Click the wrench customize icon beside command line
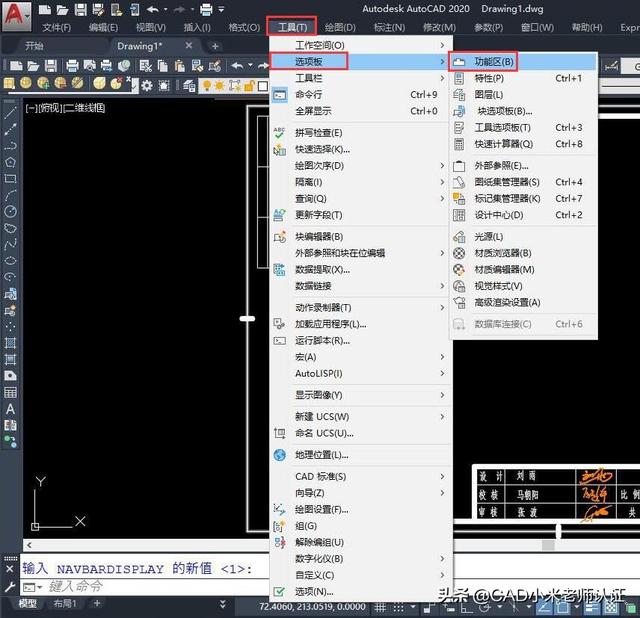The image size is (640, 618). click(10, 587)
